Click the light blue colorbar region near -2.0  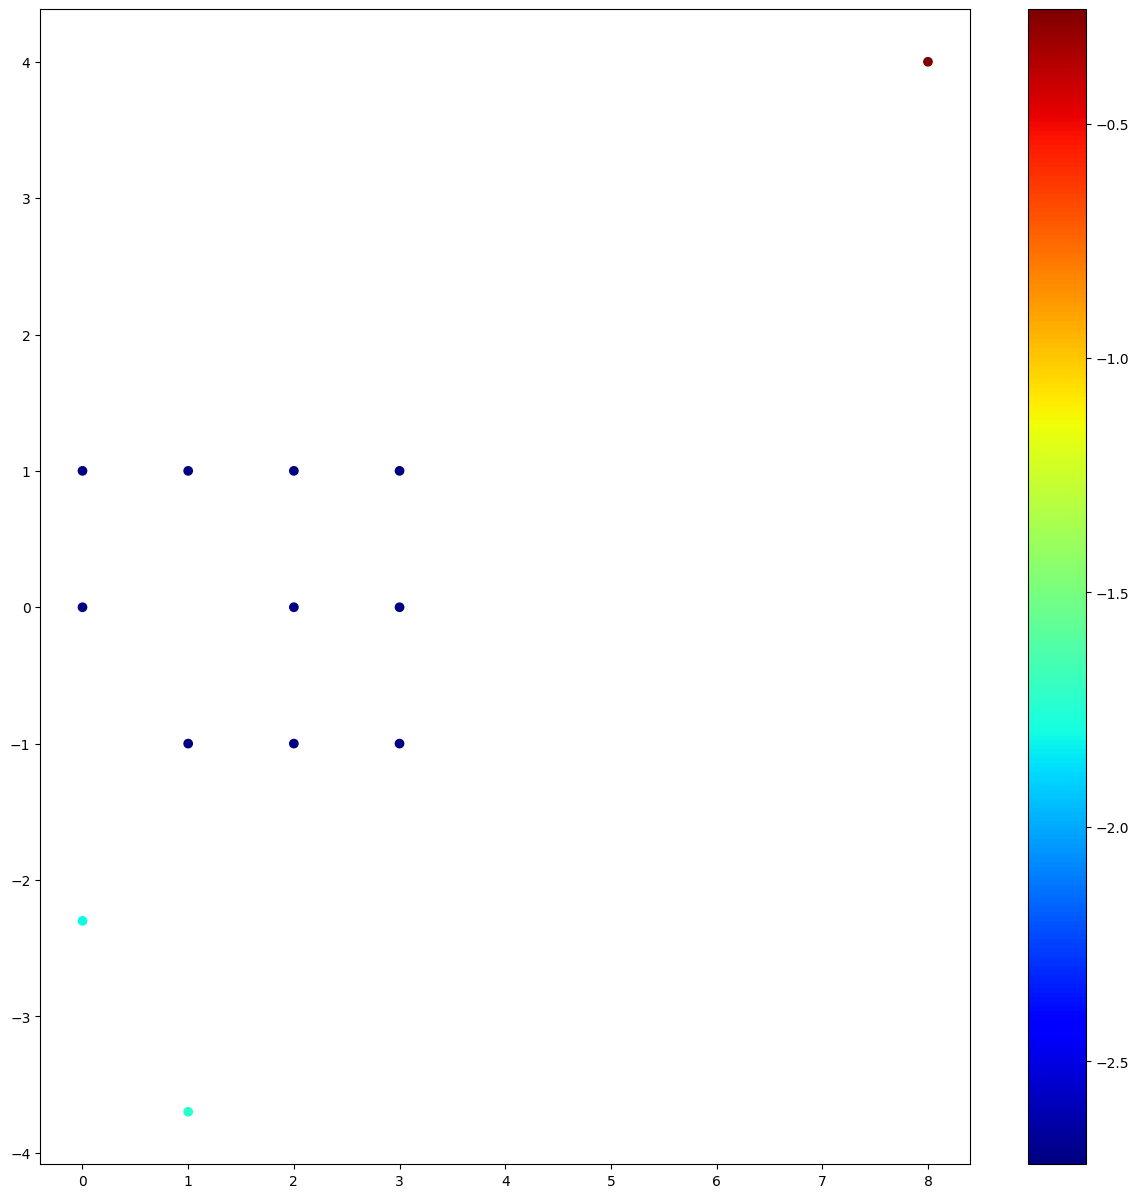coord(1057,828)
